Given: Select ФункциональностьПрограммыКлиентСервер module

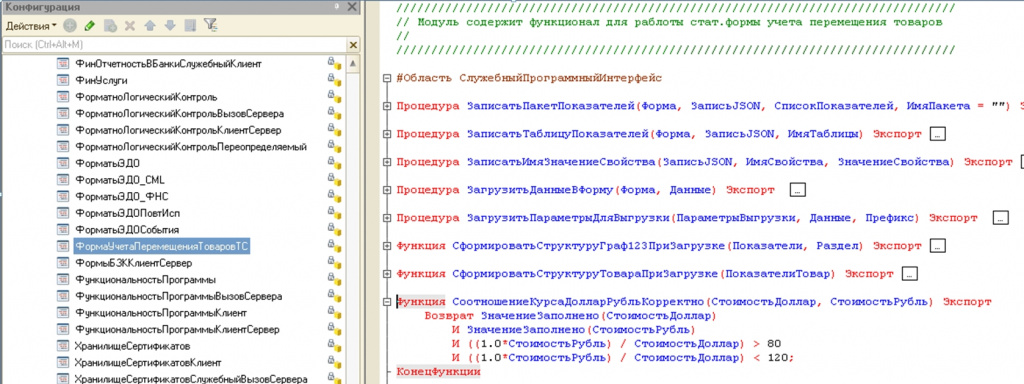Looking at the screenshot, I should tap(178, 330).
